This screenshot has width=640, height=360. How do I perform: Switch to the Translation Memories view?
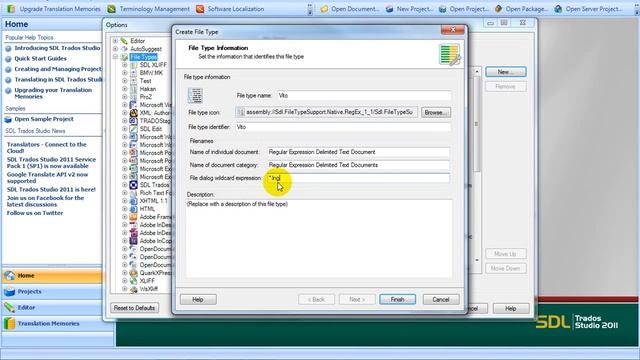[x=52, y=323]
